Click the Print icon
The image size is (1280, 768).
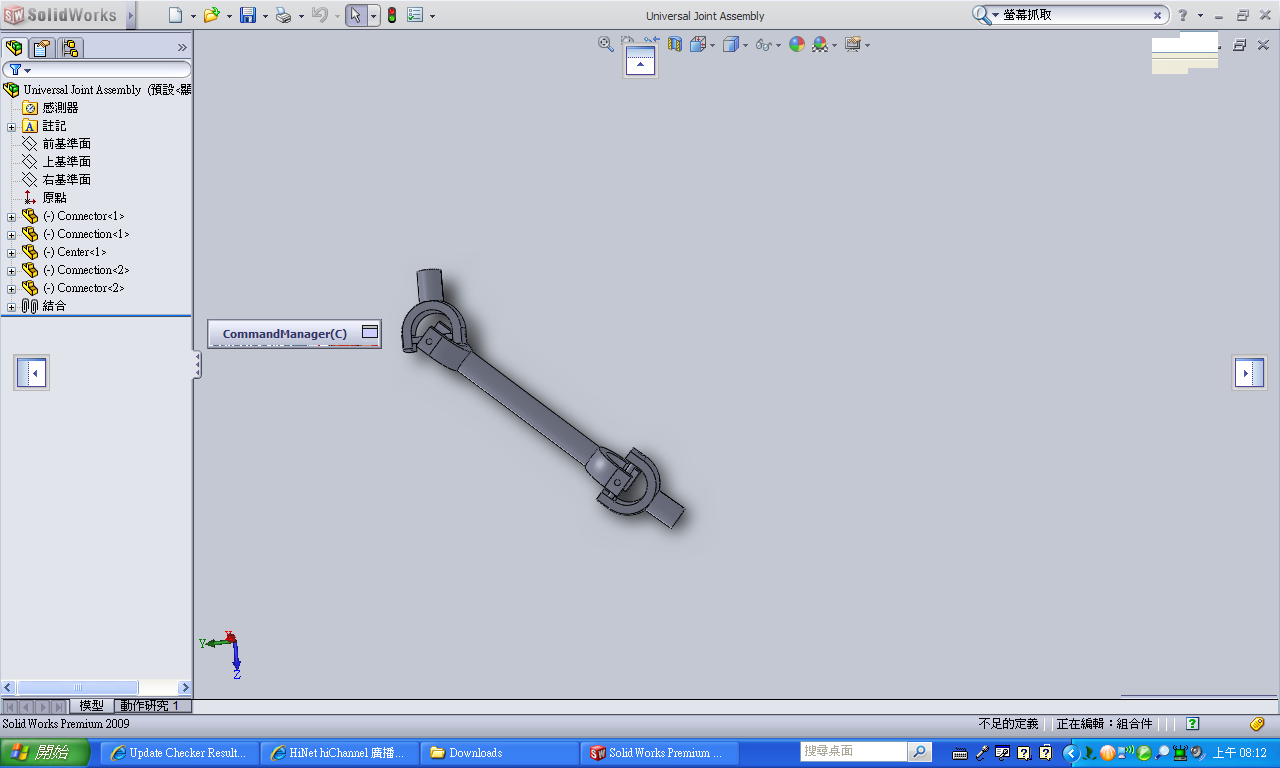[x=283, y=15]
